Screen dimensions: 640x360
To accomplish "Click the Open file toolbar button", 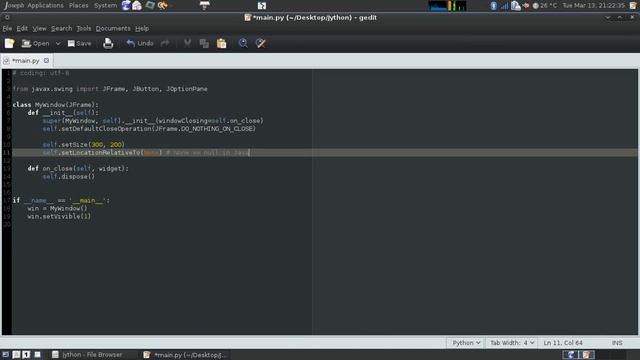I will [35, 43].
